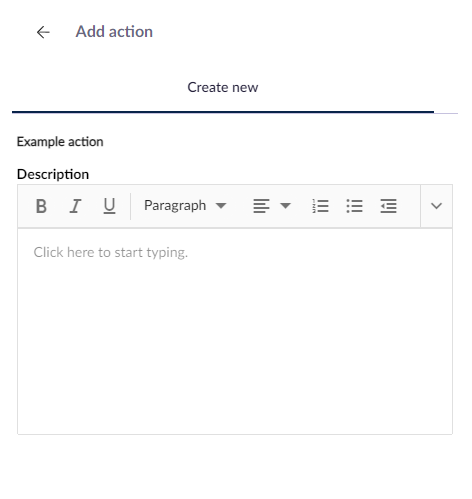Insert a numbered list
This screenshot has height=499, width=472.
[x=320, y=206]
